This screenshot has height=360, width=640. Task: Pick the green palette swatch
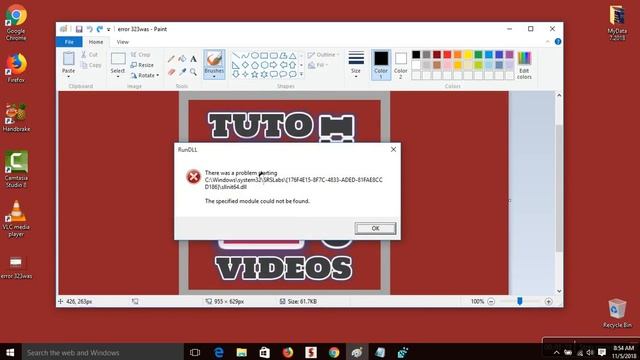coord(478,54)
